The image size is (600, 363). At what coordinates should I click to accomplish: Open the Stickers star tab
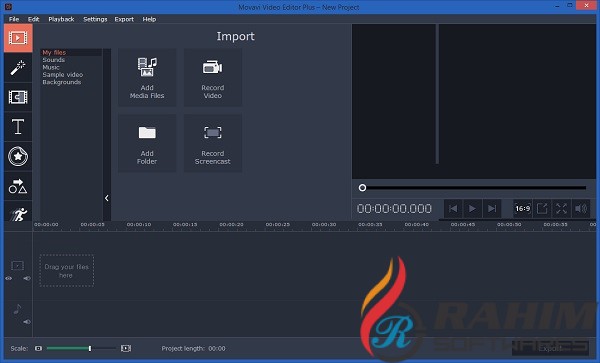tap(18, 156)
